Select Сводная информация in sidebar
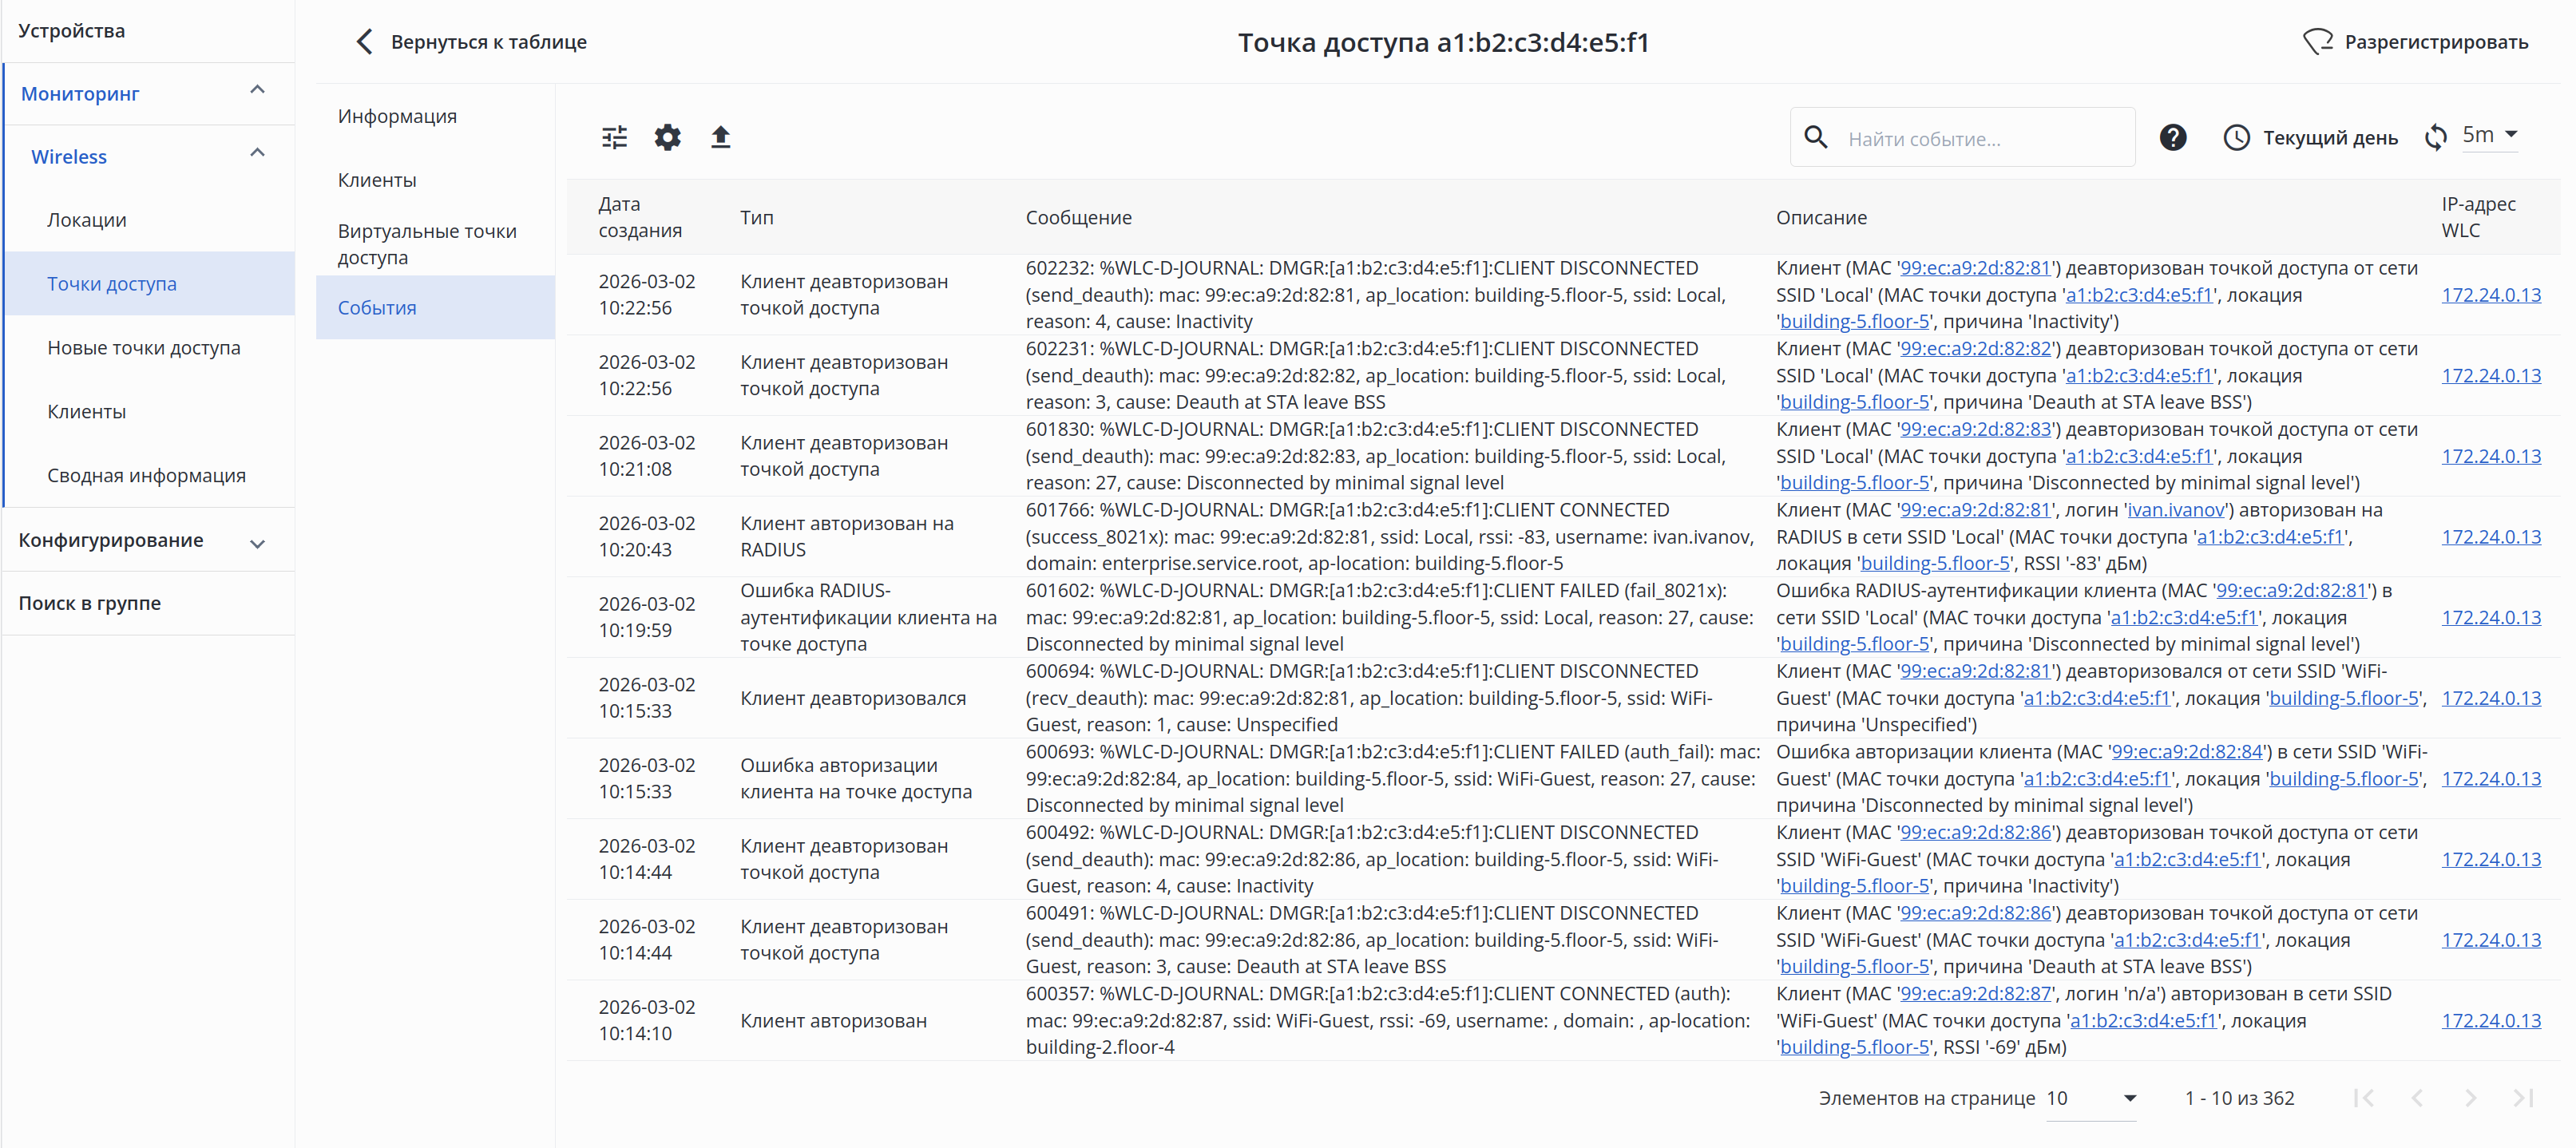This screenshot has width=2576, height=1148. coord(146,475)
